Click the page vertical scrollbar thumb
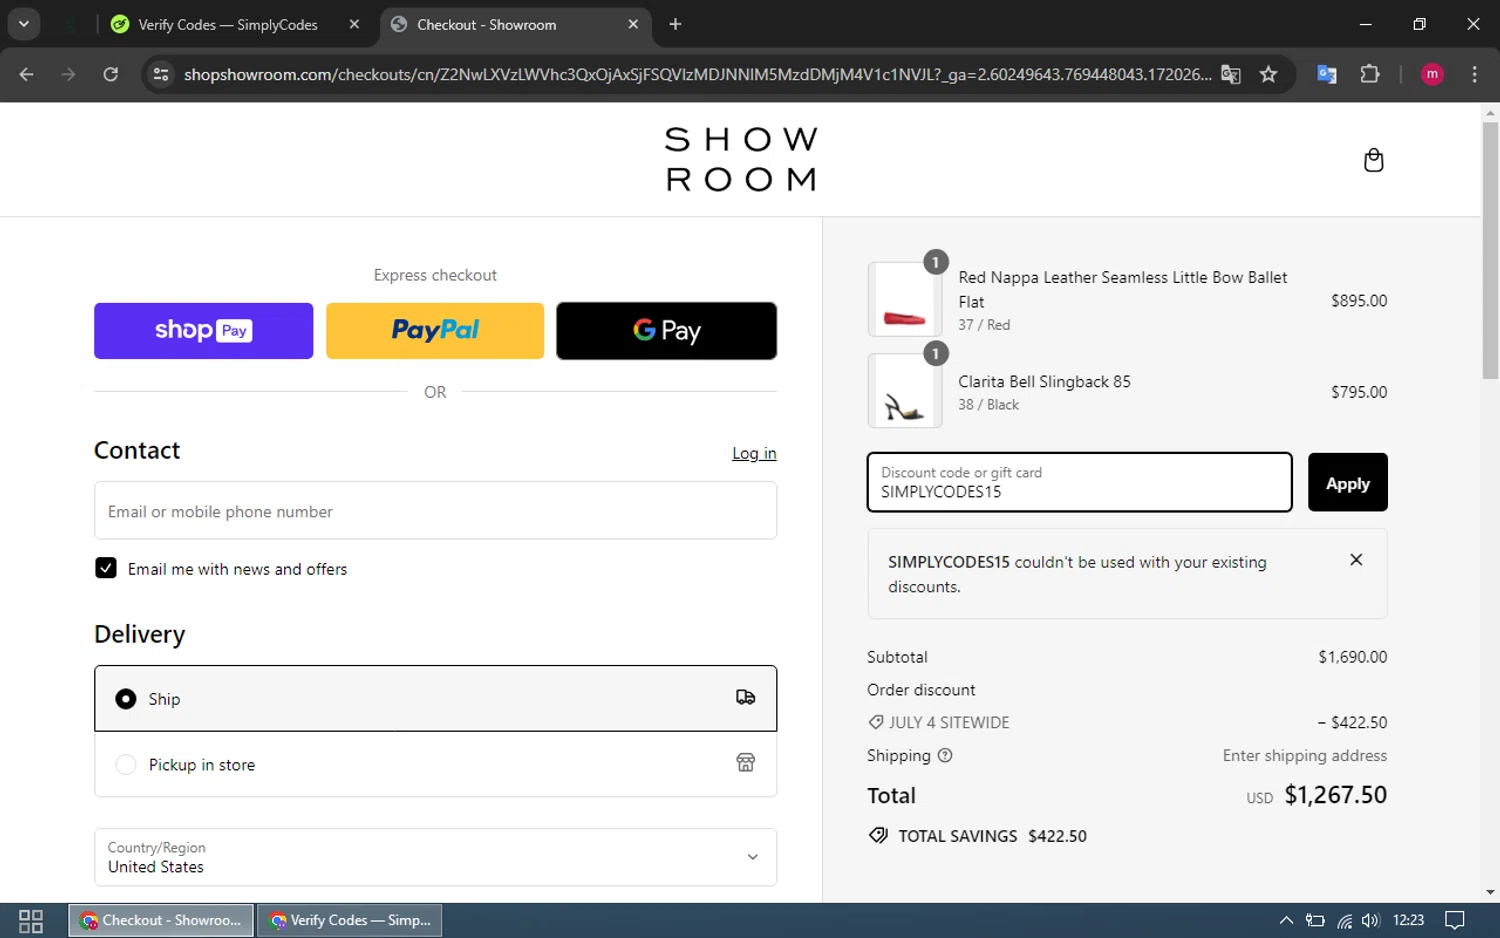Viewport: 1500px width, 938px height. [1490, 251]
